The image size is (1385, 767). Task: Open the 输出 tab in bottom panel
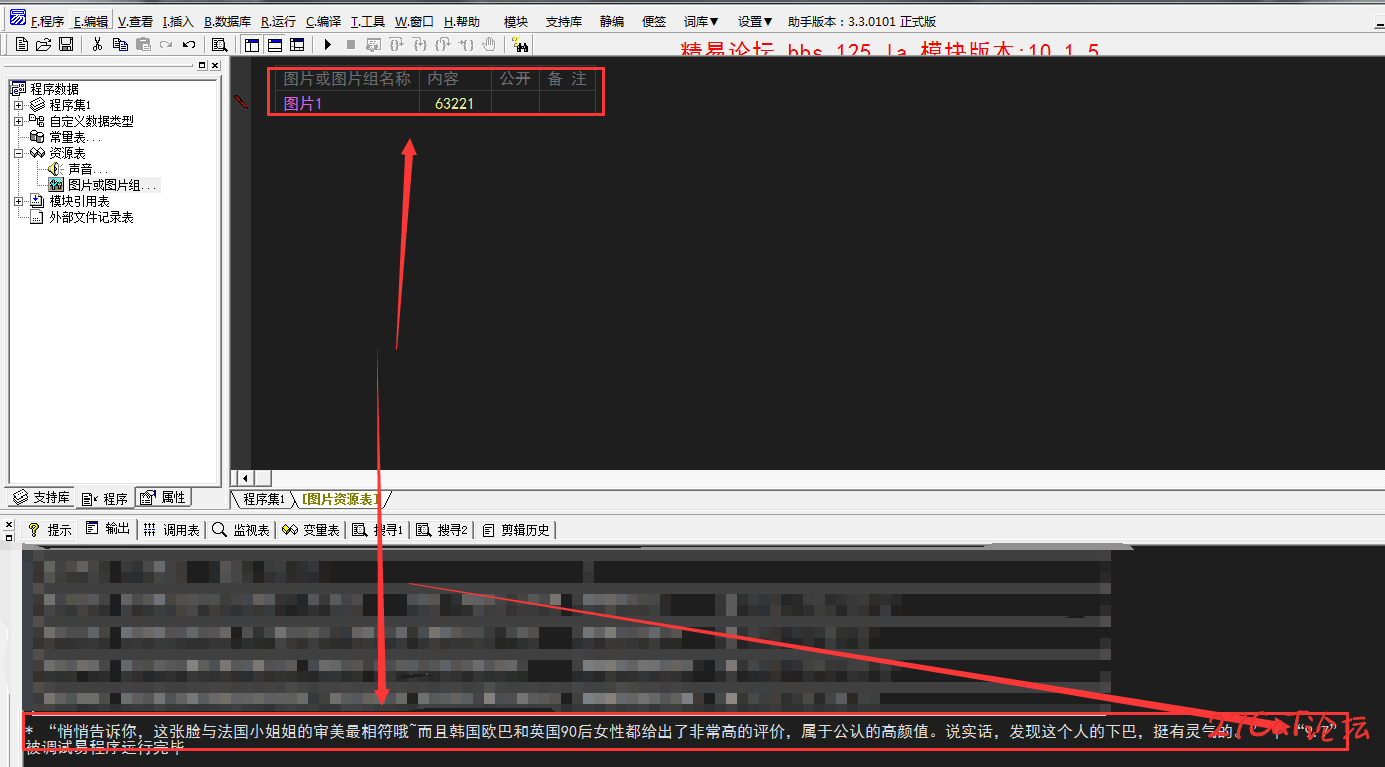tap(108, 529)
